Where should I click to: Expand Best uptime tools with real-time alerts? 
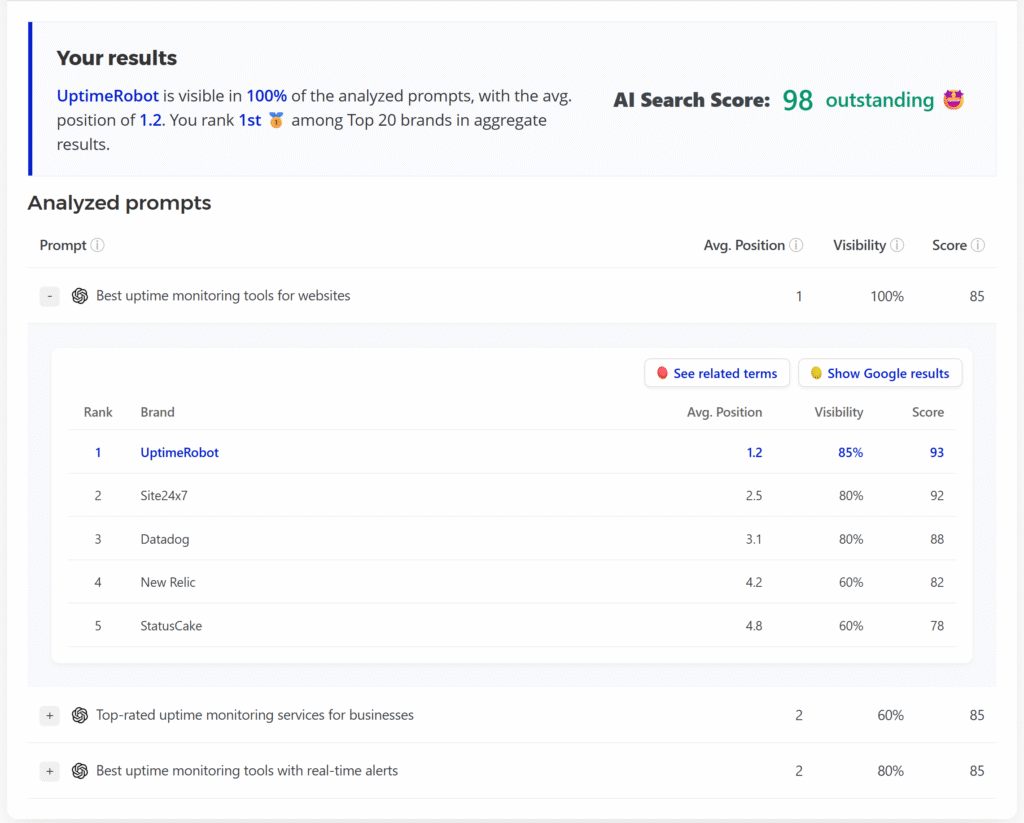49,771
